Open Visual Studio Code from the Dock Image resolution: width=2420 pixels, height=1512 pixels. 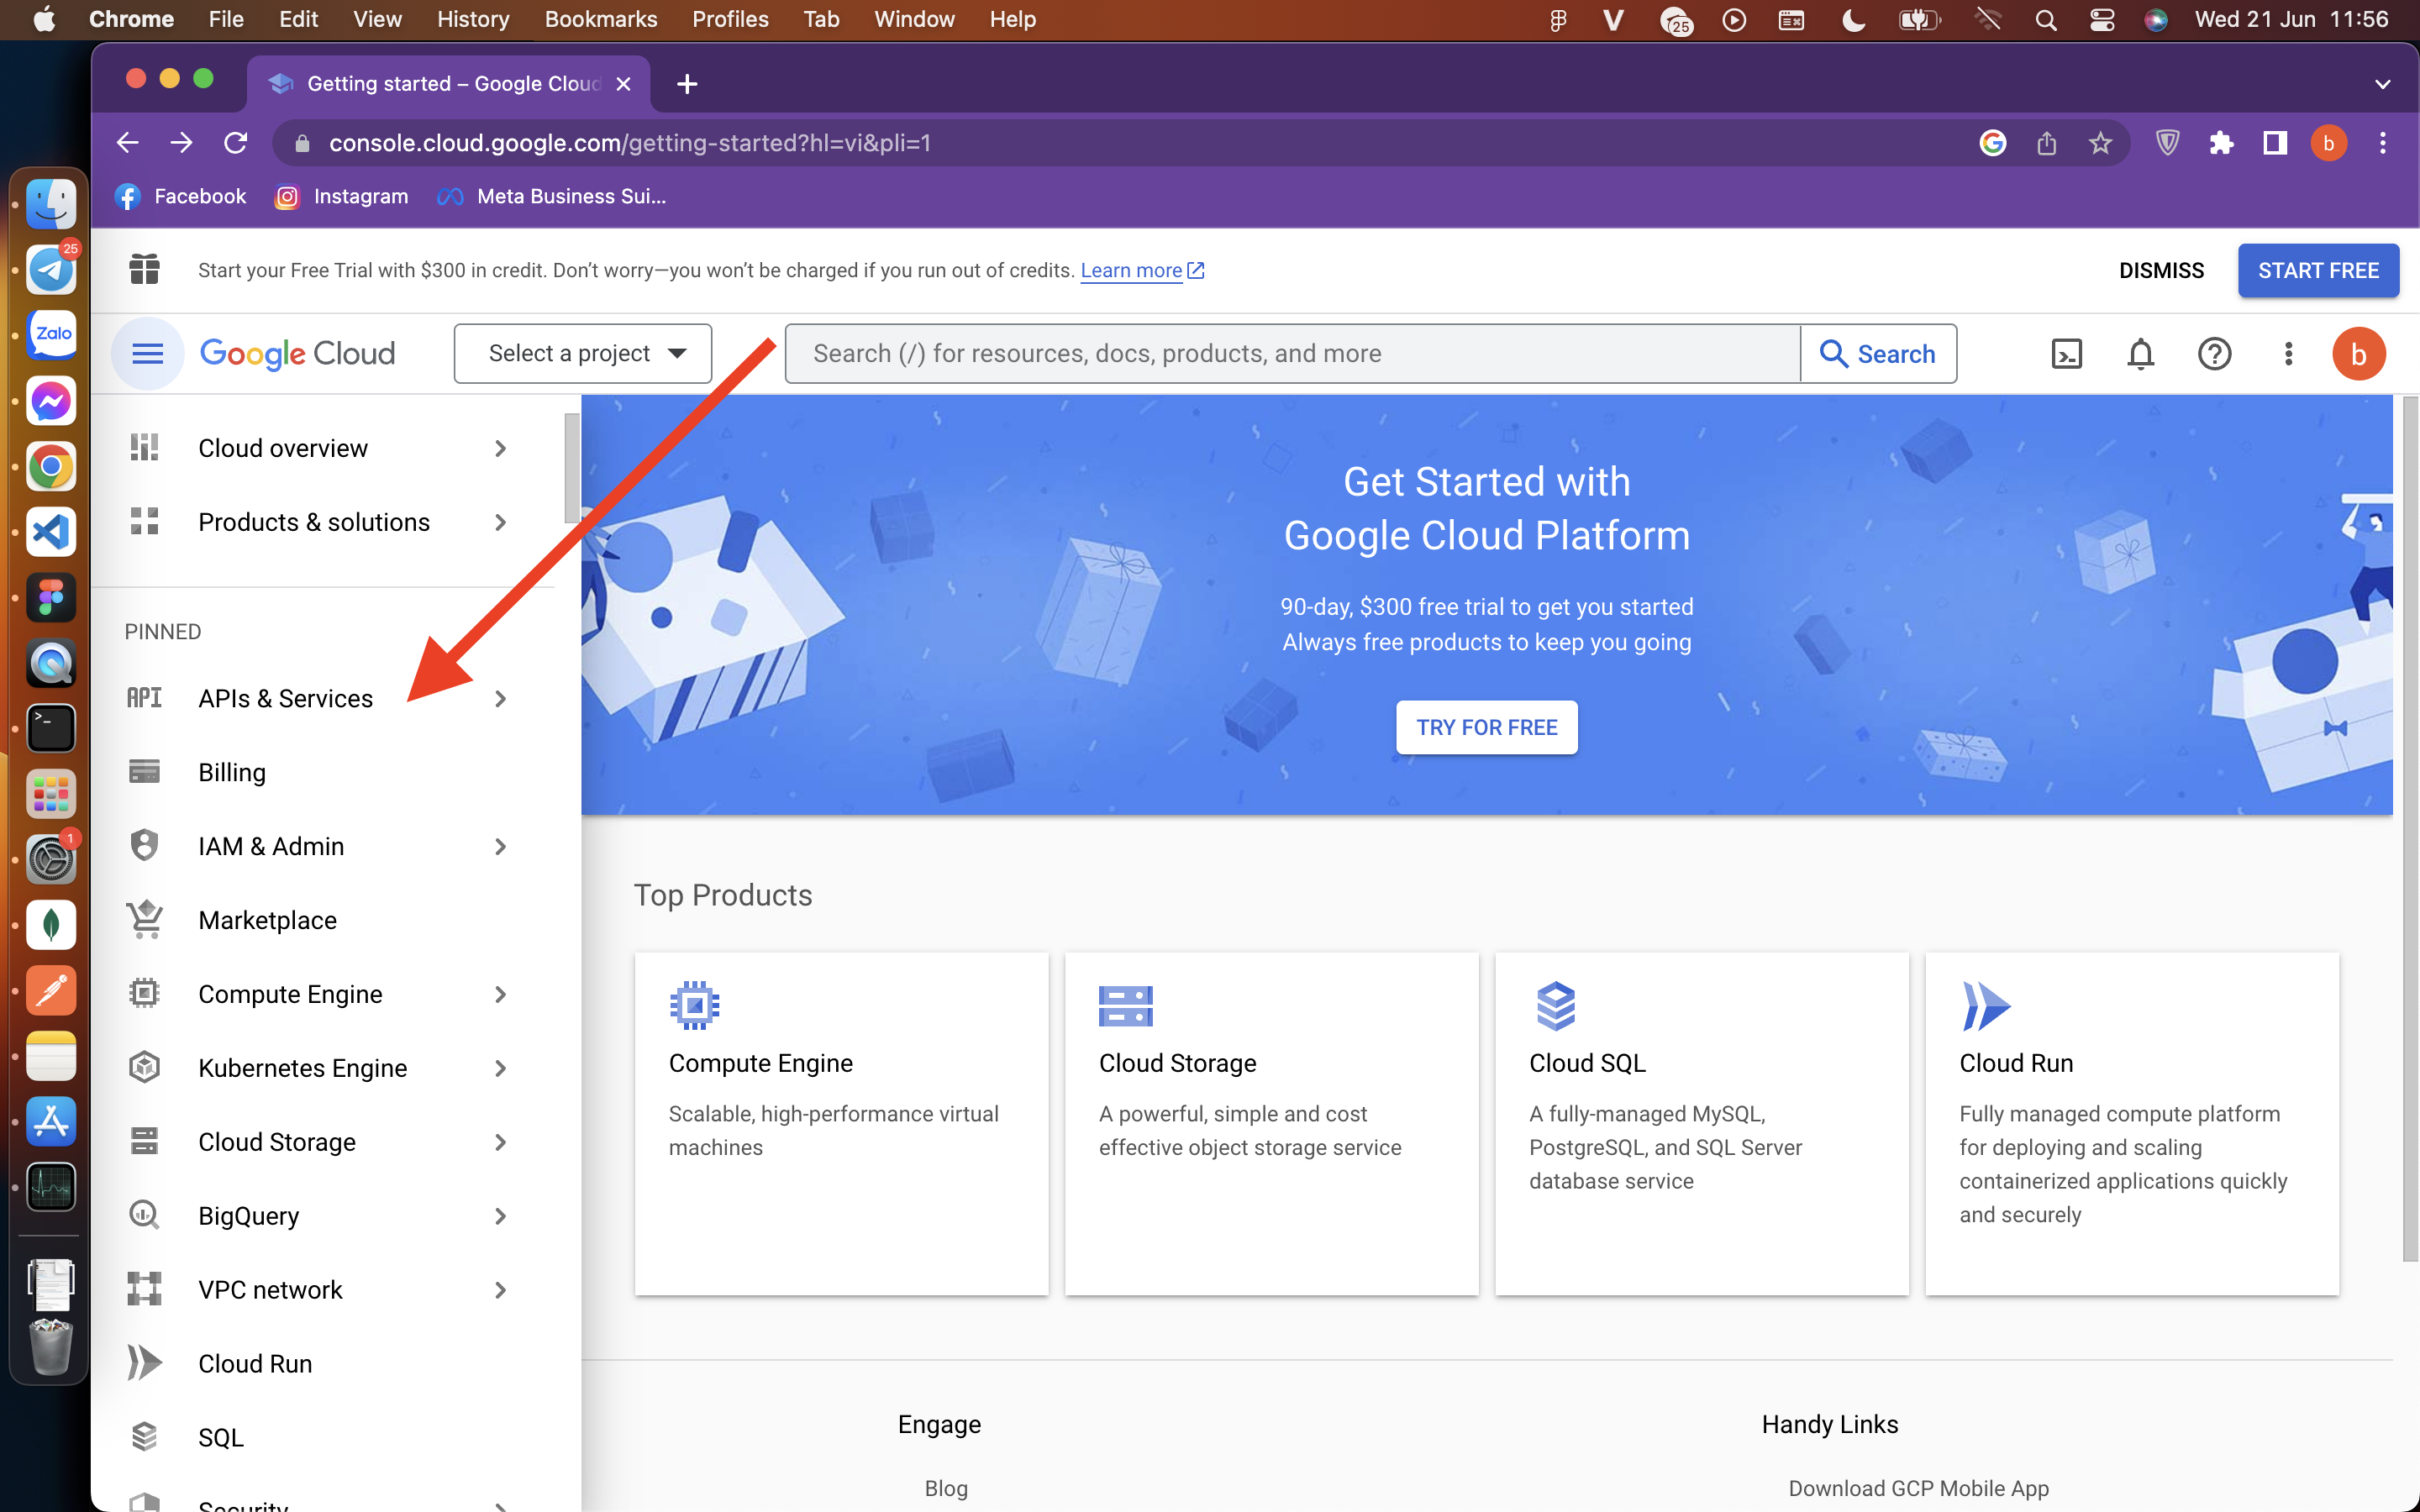pos(50,532)
